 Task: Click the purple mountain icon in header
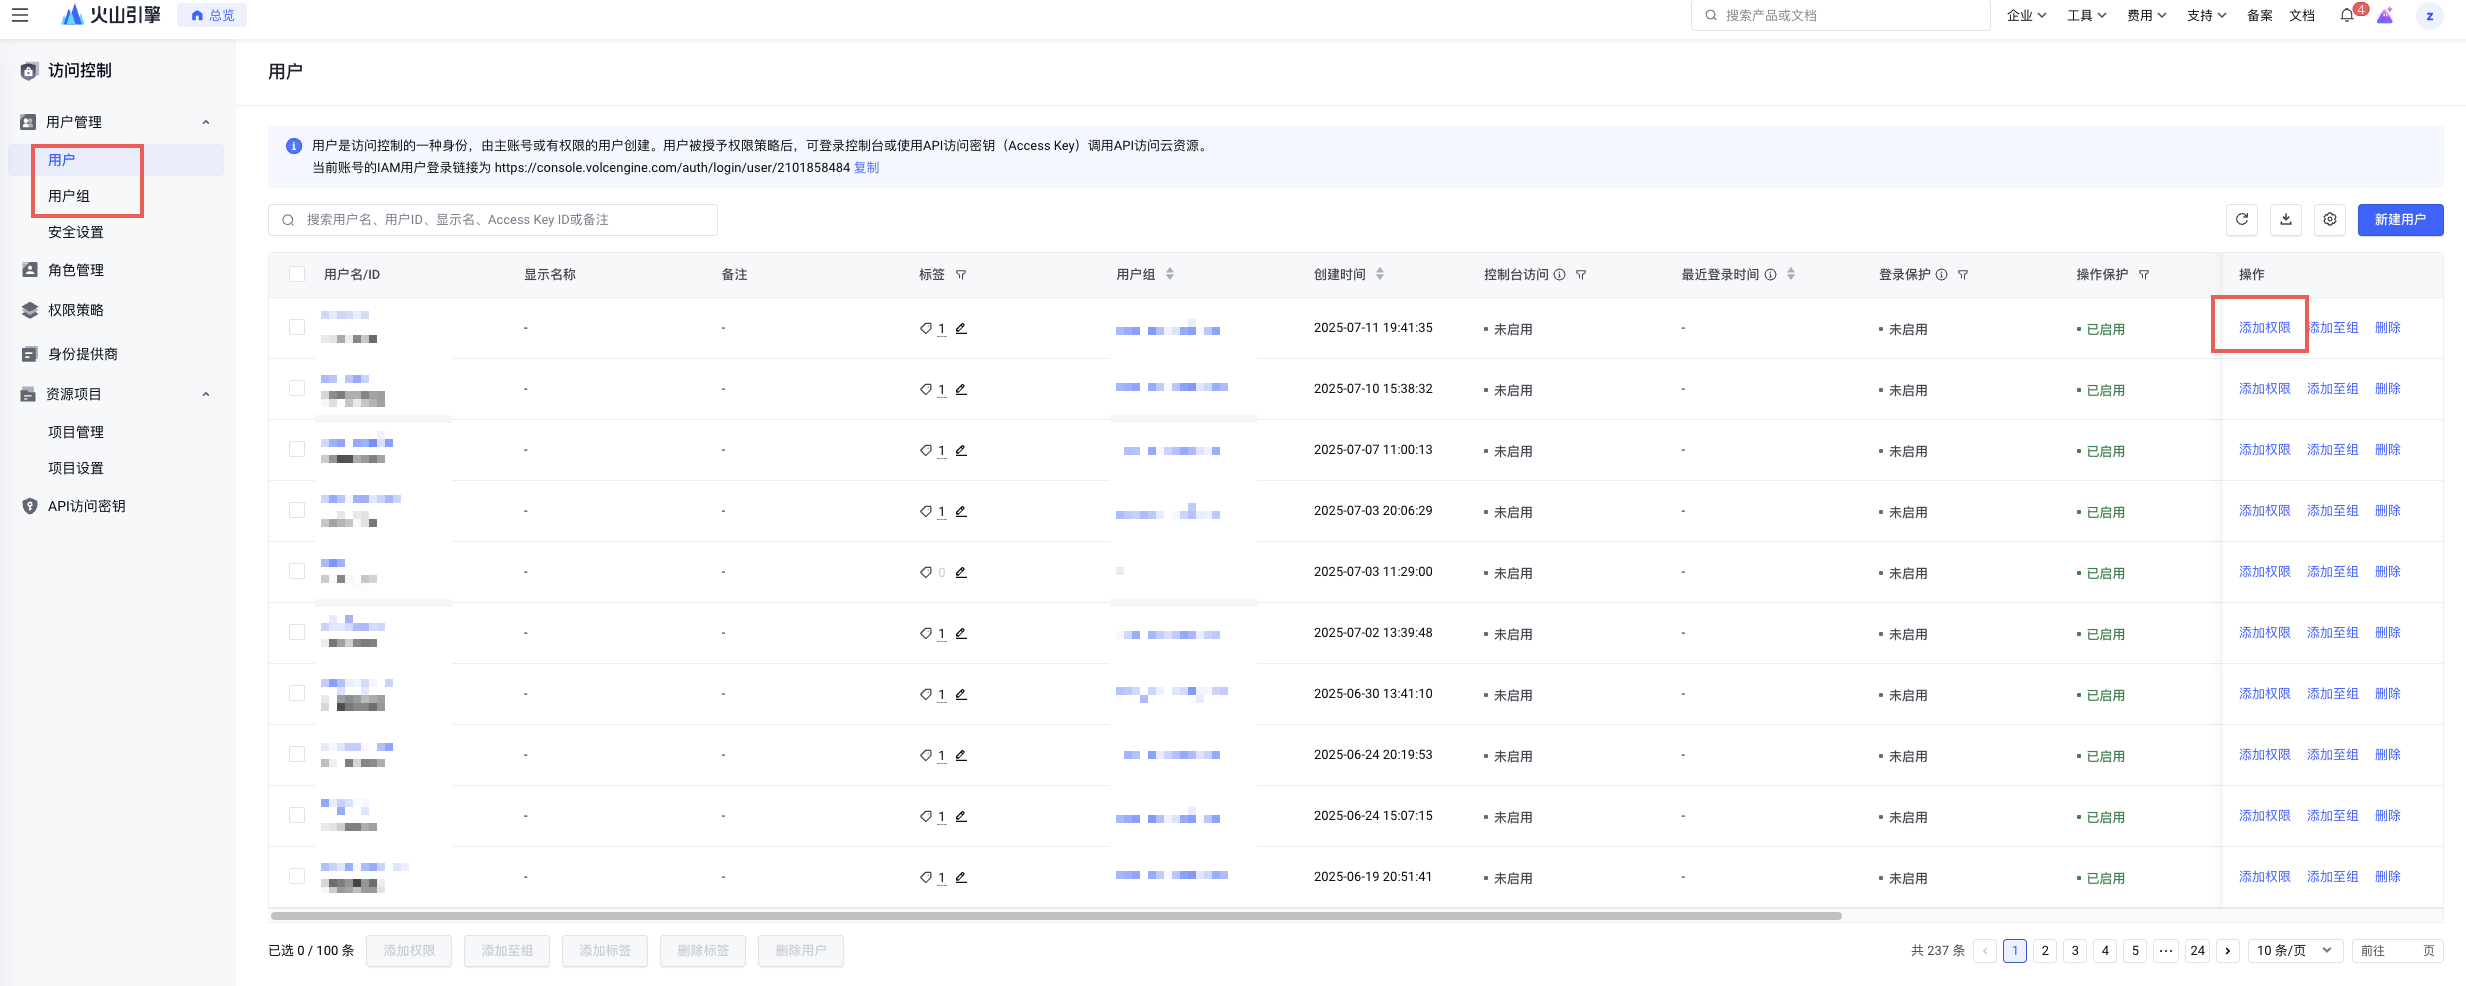click(2385, 15)
